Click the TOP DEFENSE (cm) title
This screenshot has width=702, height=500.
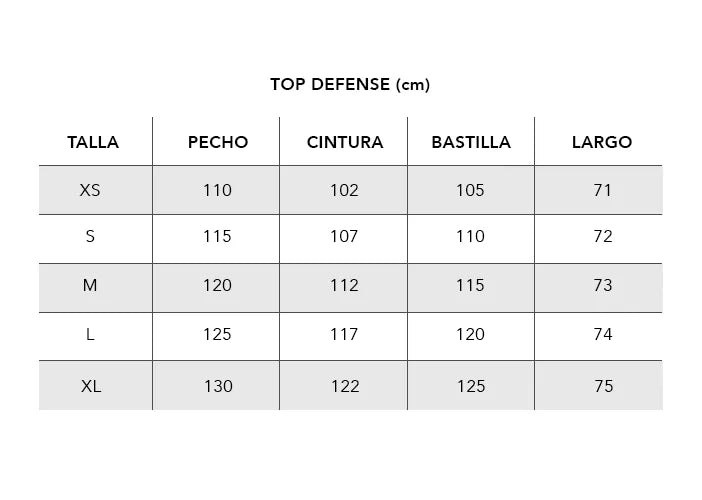[x=349, y=84]
